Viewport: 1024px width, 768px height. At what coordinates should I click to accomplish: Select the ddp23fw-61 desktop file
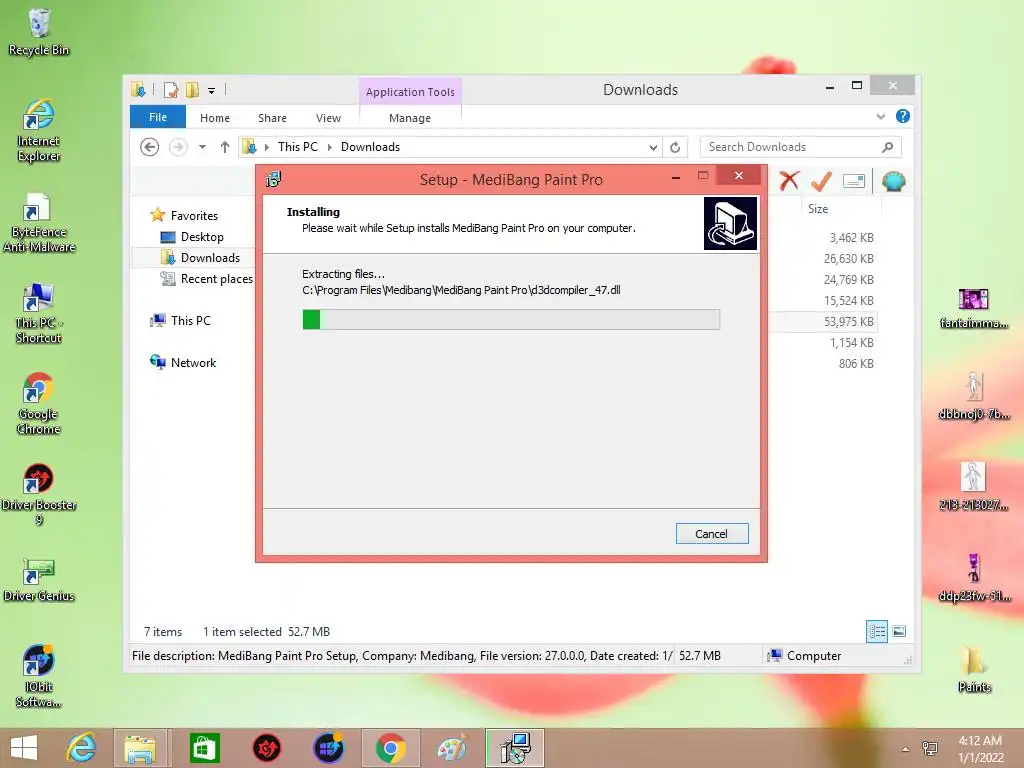click(x=974, y=577)
